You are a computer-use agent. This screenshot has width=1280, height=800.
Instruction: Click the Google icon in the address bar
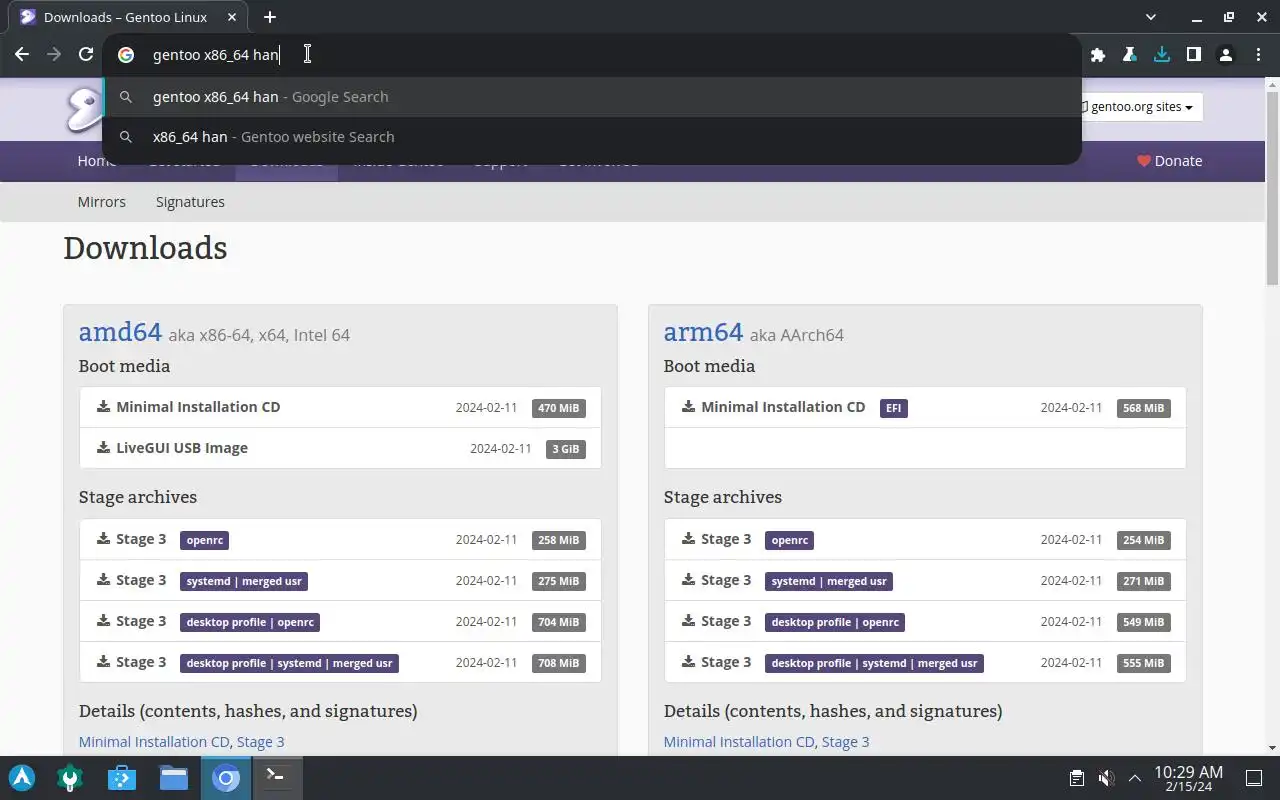click(x=126, y=55)
